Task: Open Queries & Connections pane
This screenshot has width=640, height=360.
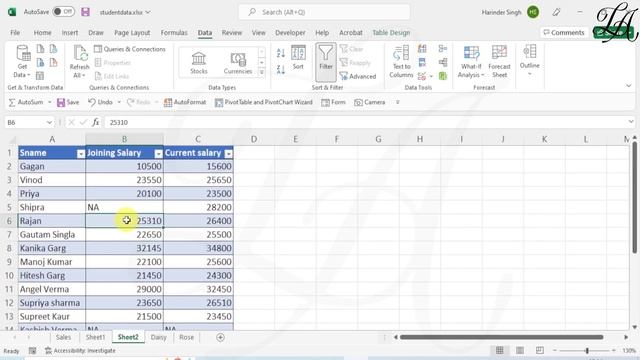Action: click(x=130, y=49)
